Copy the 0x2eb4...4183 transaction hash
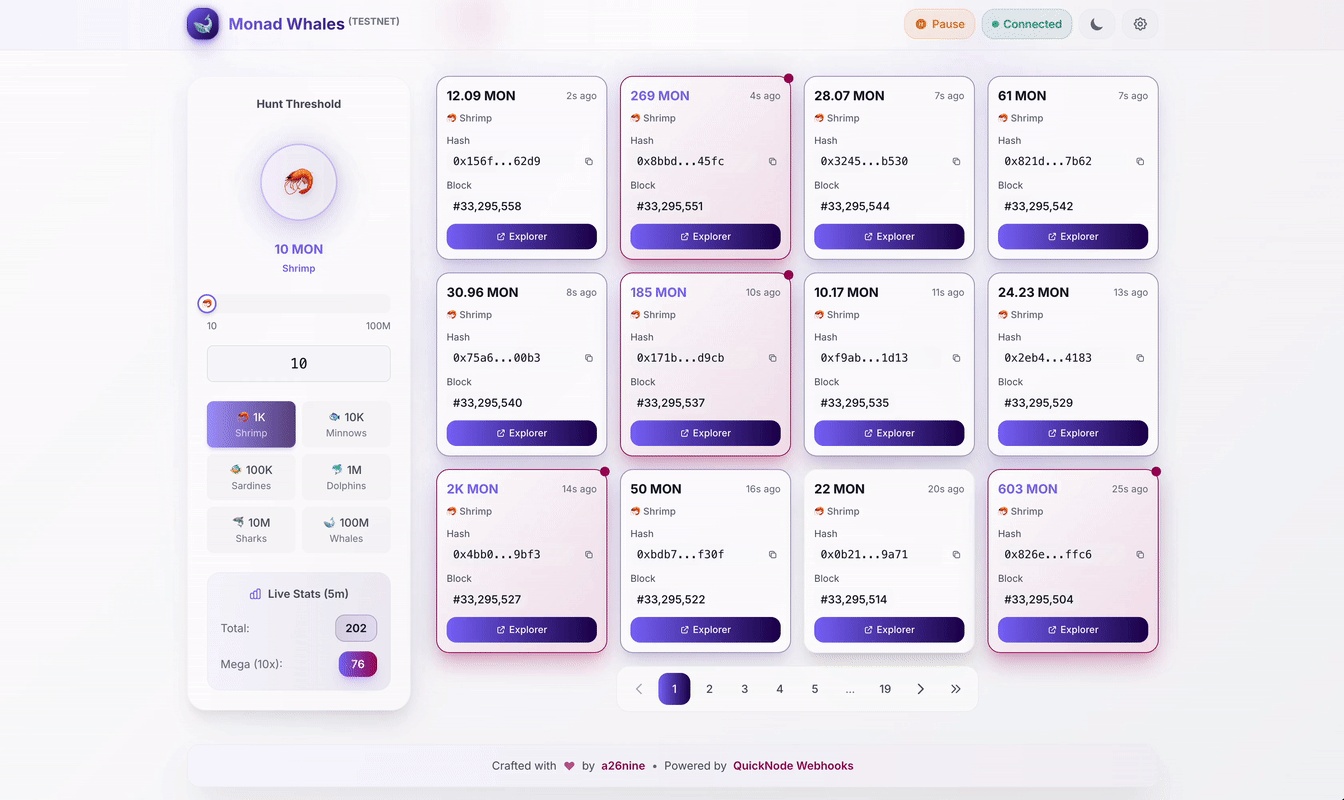The width and height of the screenshot is (1344, 800). (x=1140, y=358)
